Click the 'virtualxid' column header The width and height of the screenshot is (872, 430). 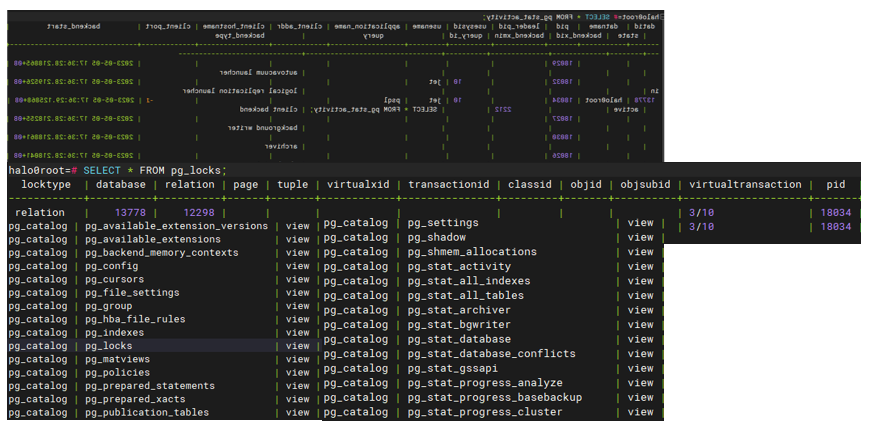[x=358, y=185]
